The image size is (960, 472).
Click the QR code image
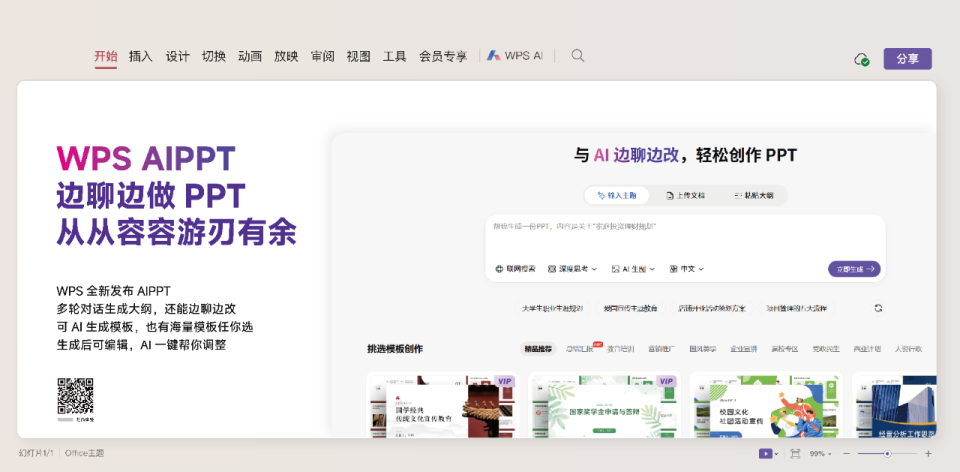point(75,396)
